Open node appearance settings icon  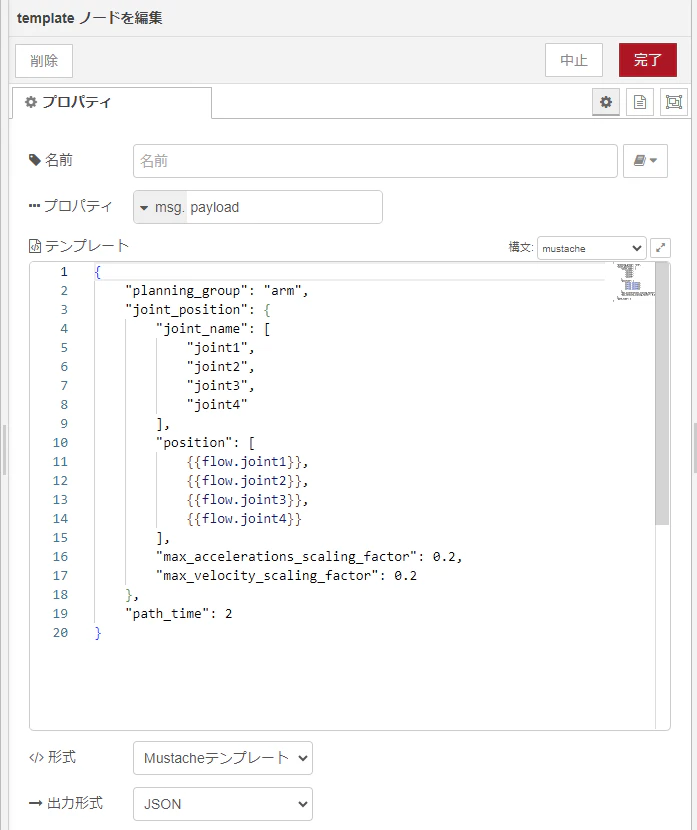tap(674, 102)
